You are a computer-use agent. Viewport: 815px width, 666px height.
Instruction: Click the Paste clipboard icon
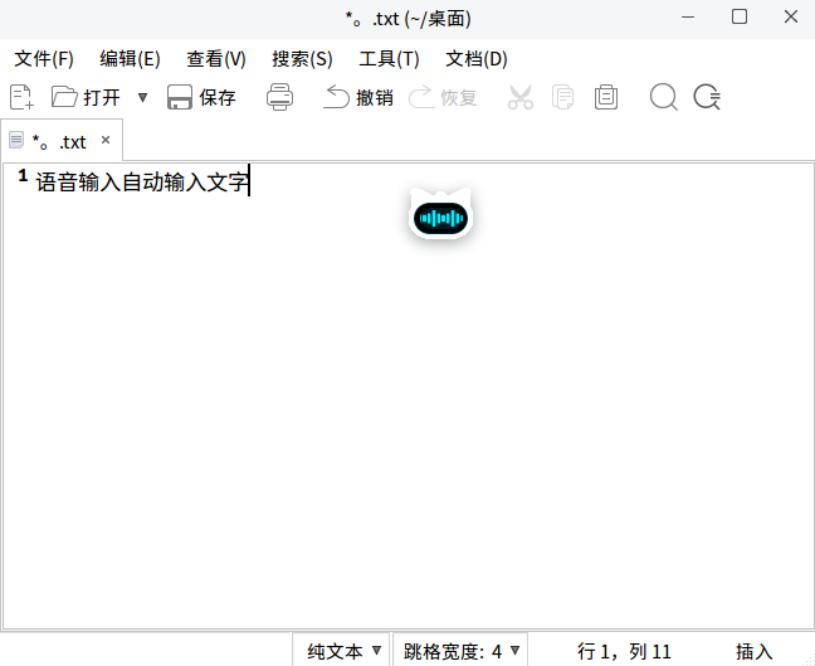coord(605,97)
